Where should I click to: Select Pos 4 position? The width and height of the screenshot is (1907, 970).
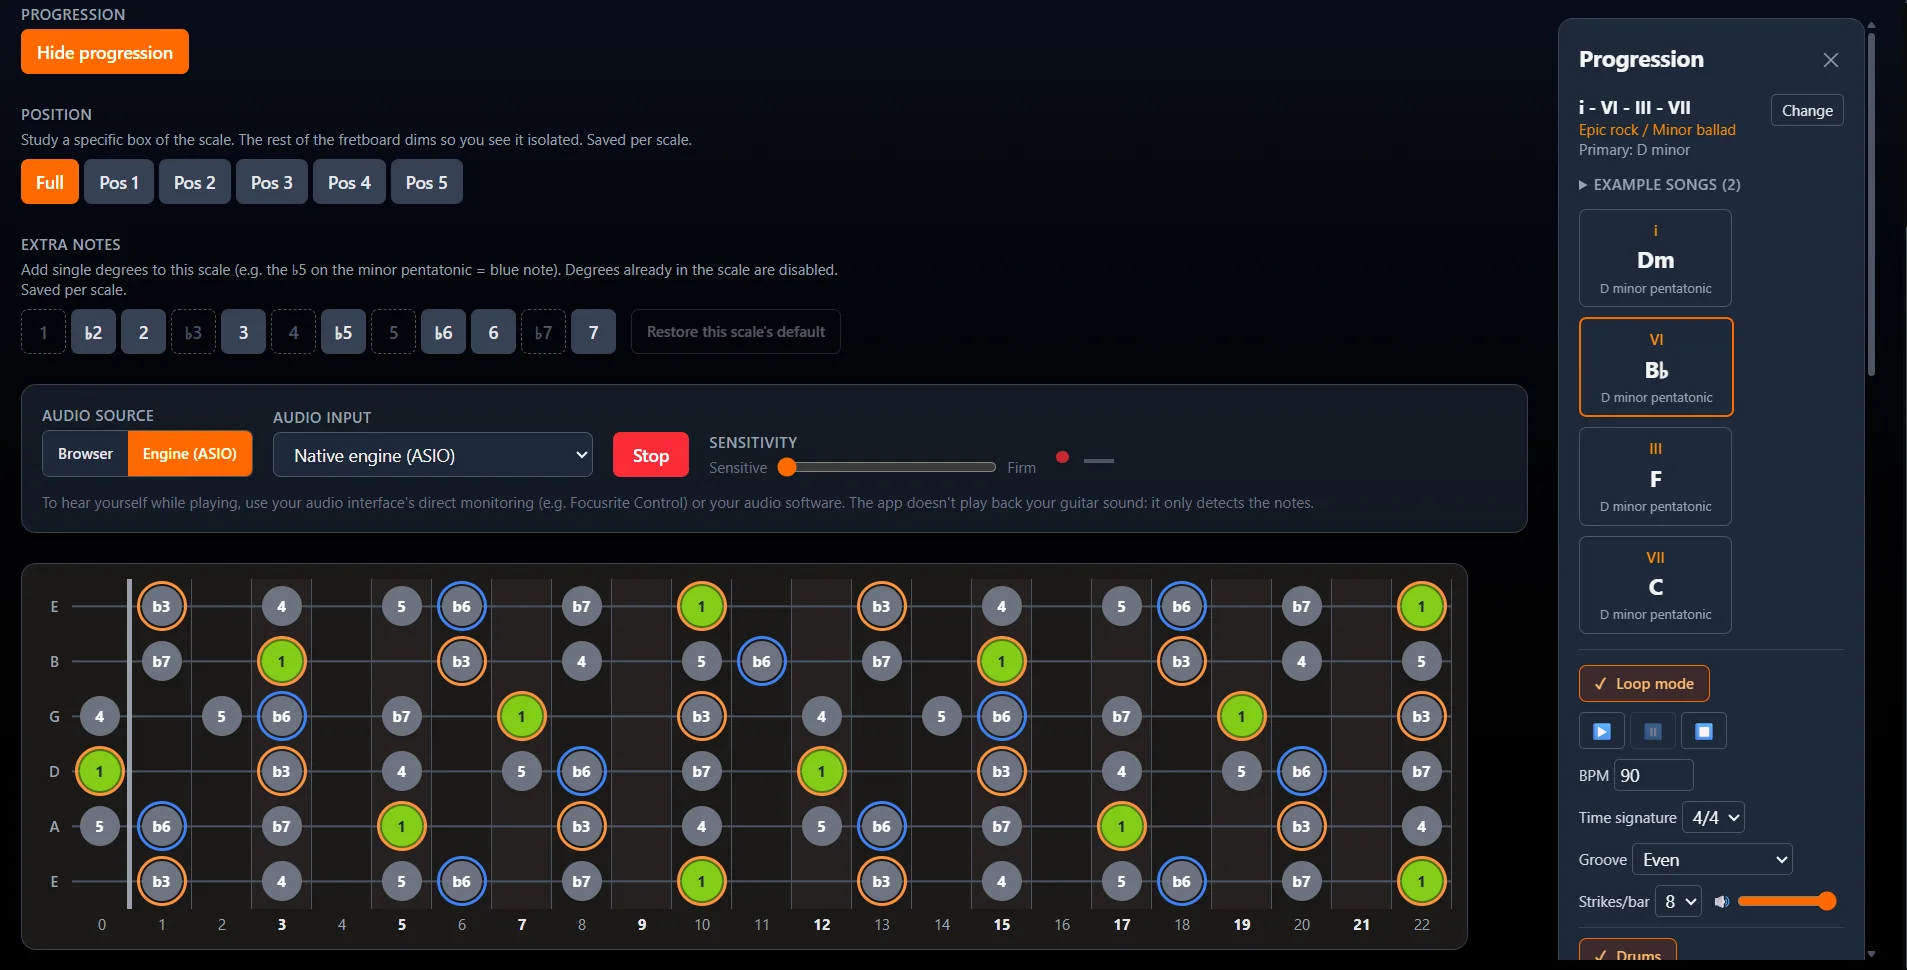click(x=349, y=182)
